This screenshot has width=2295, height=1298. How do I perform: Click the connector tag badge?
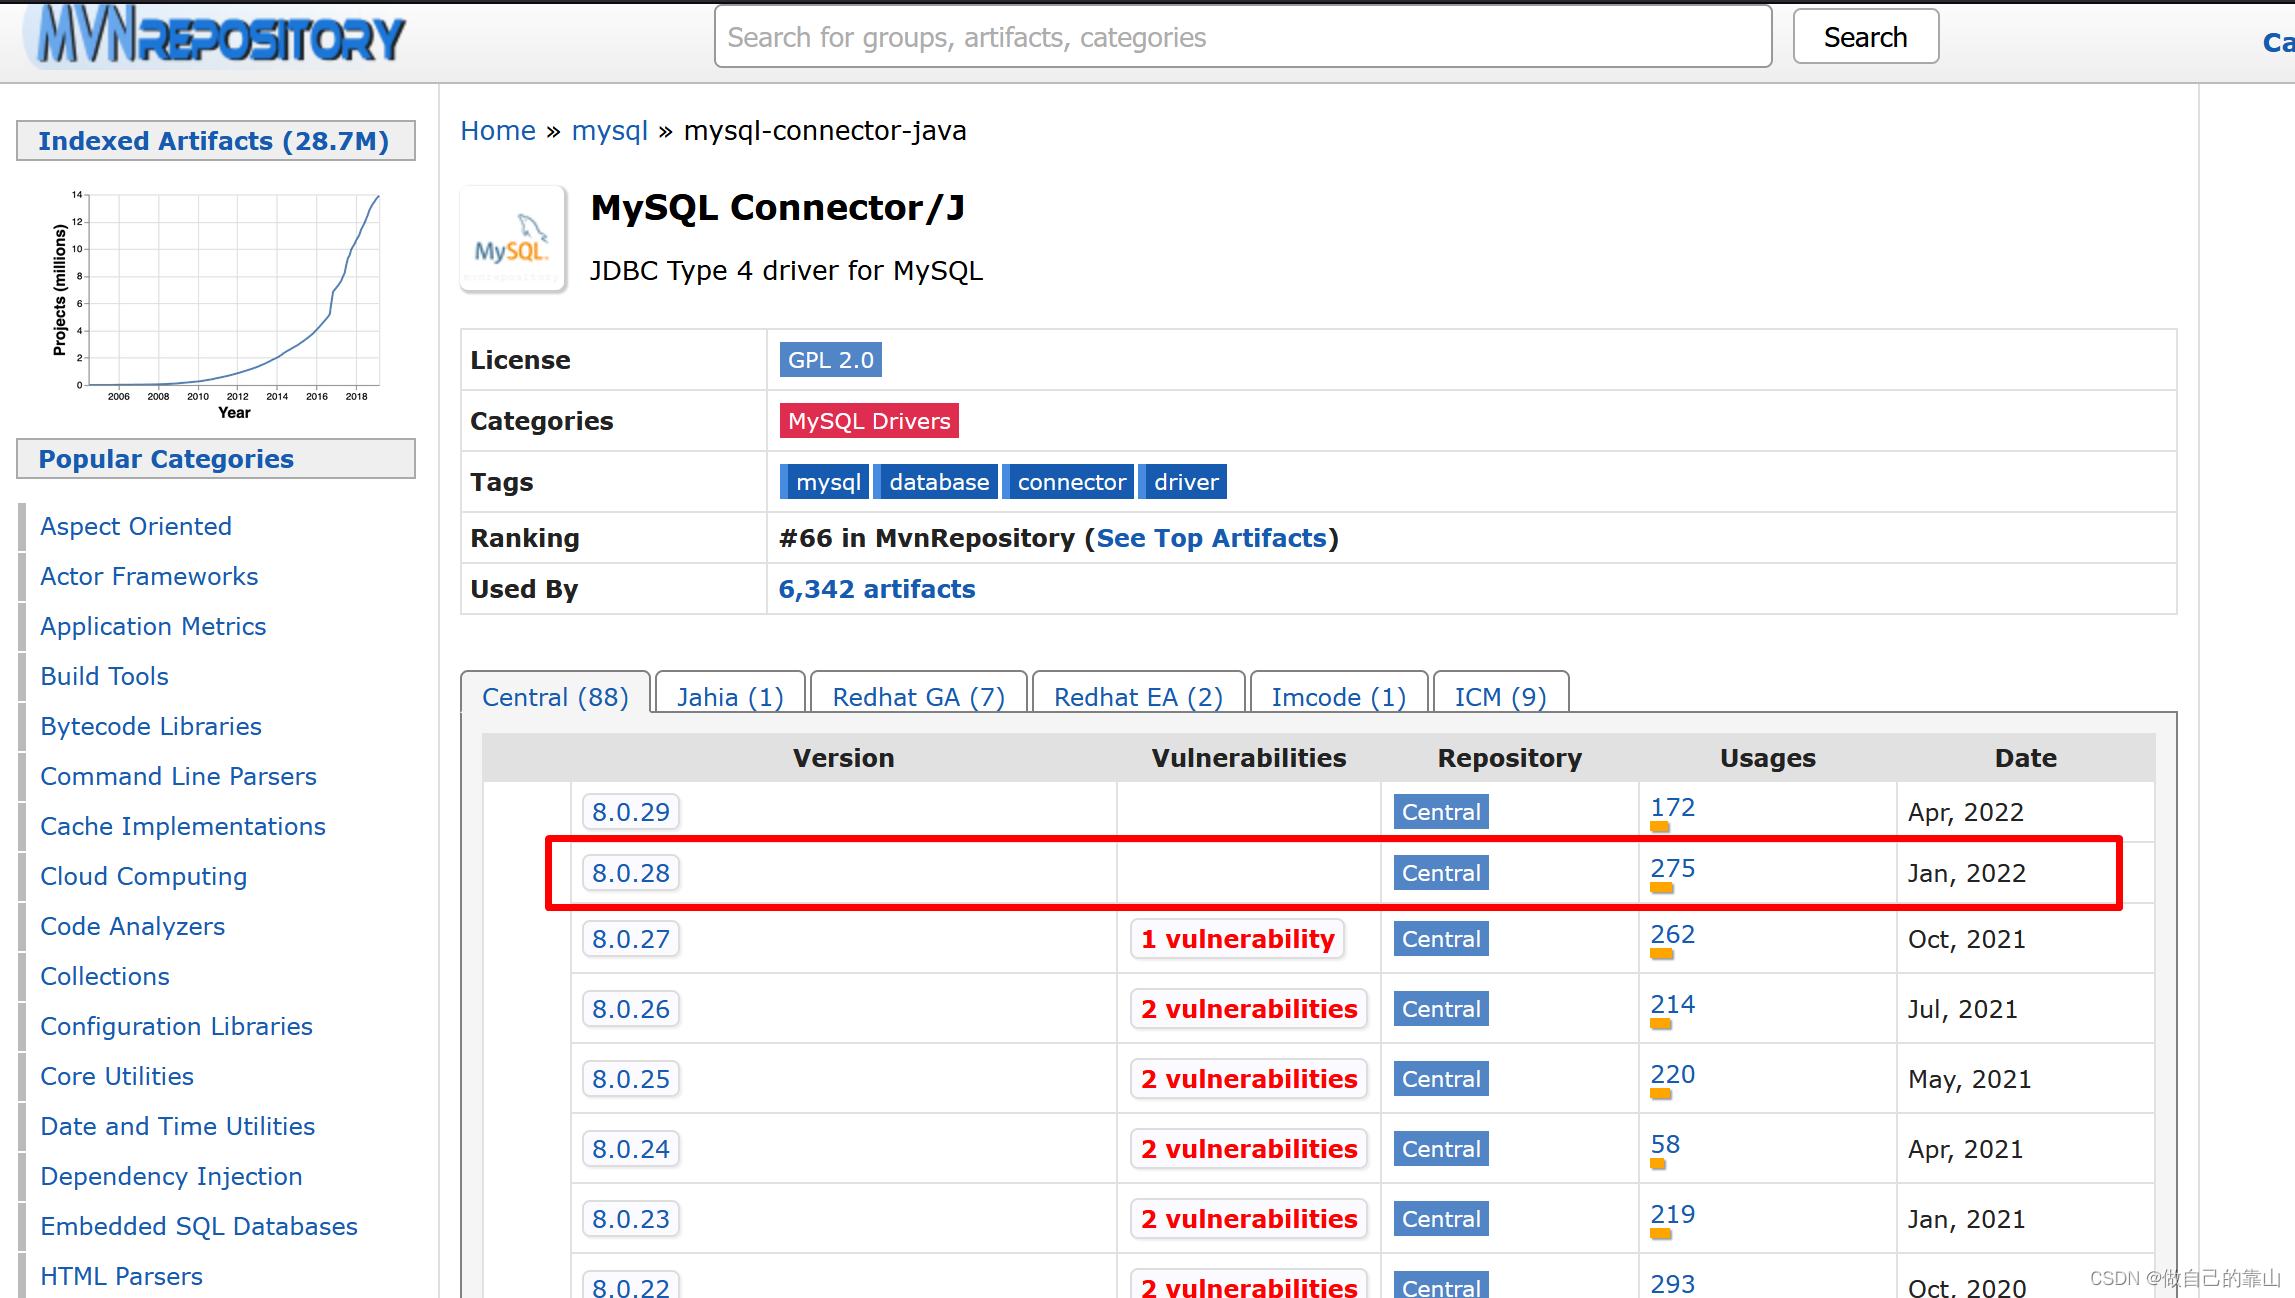coord(1070,482)
